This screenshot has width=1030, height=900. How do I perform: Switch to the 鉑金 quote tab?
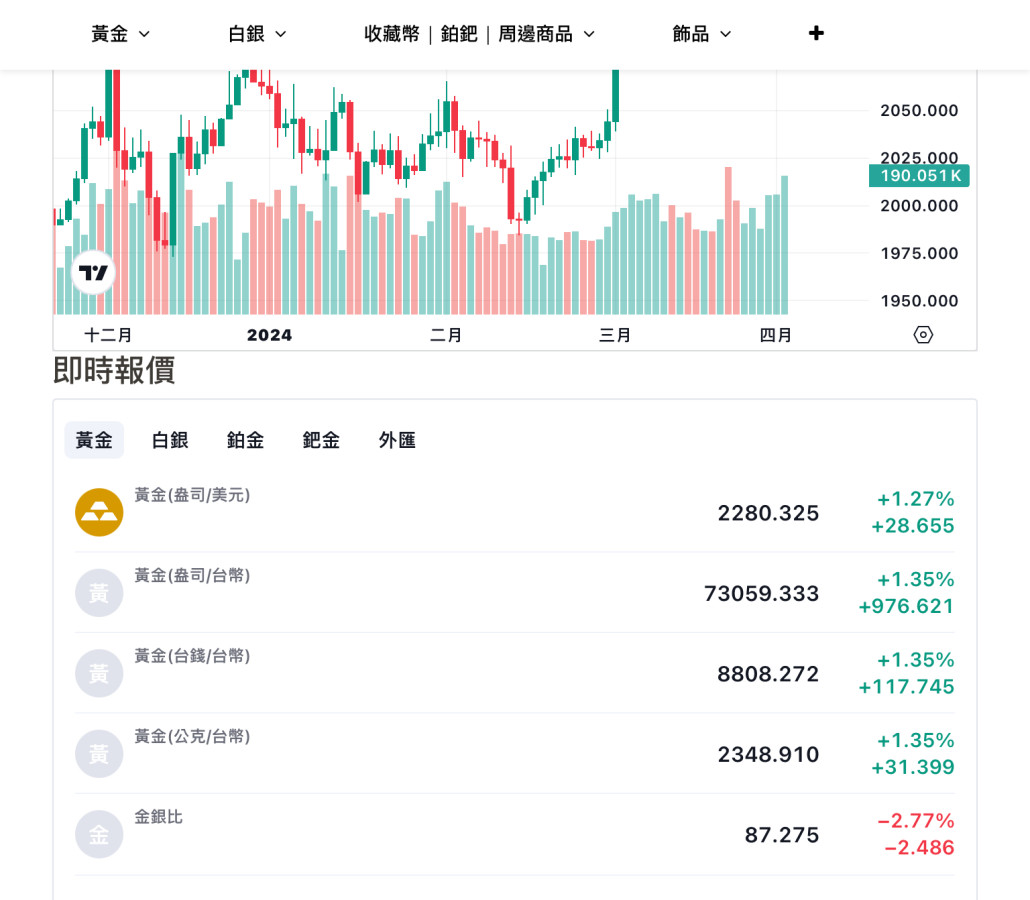(245, 440)
